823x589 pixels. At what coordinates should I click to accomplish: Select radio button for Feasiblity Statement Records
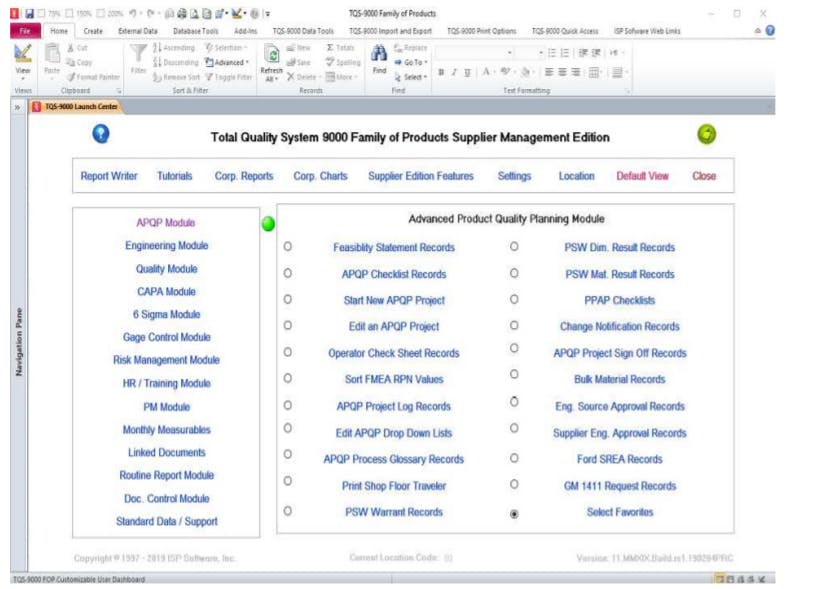click(x=288, y=246)
